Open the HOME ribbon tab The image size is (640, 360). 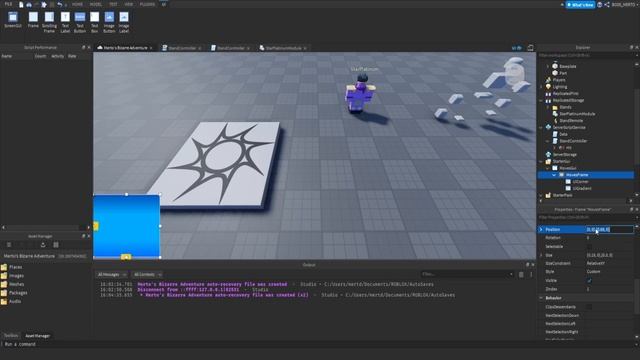(77, 4)
